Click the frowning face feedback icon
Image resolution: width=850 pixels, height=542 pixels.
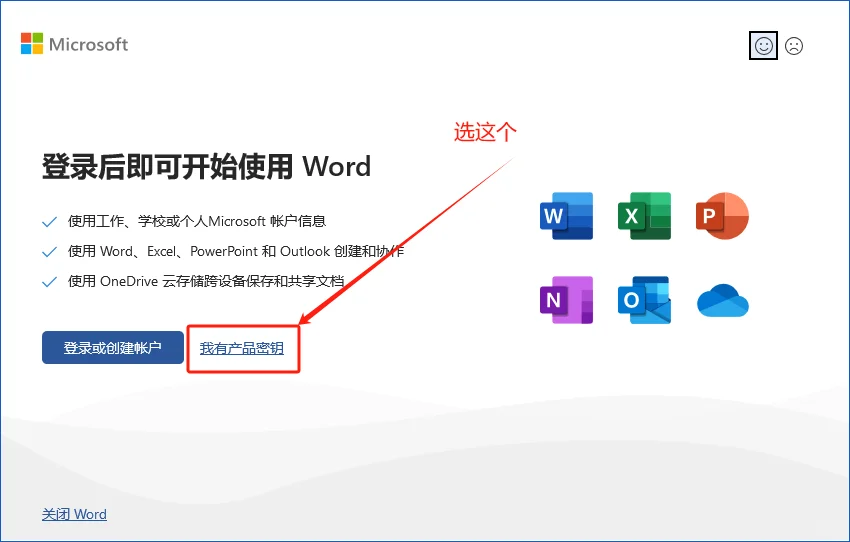pyautogui.click(x=794, y=46)
